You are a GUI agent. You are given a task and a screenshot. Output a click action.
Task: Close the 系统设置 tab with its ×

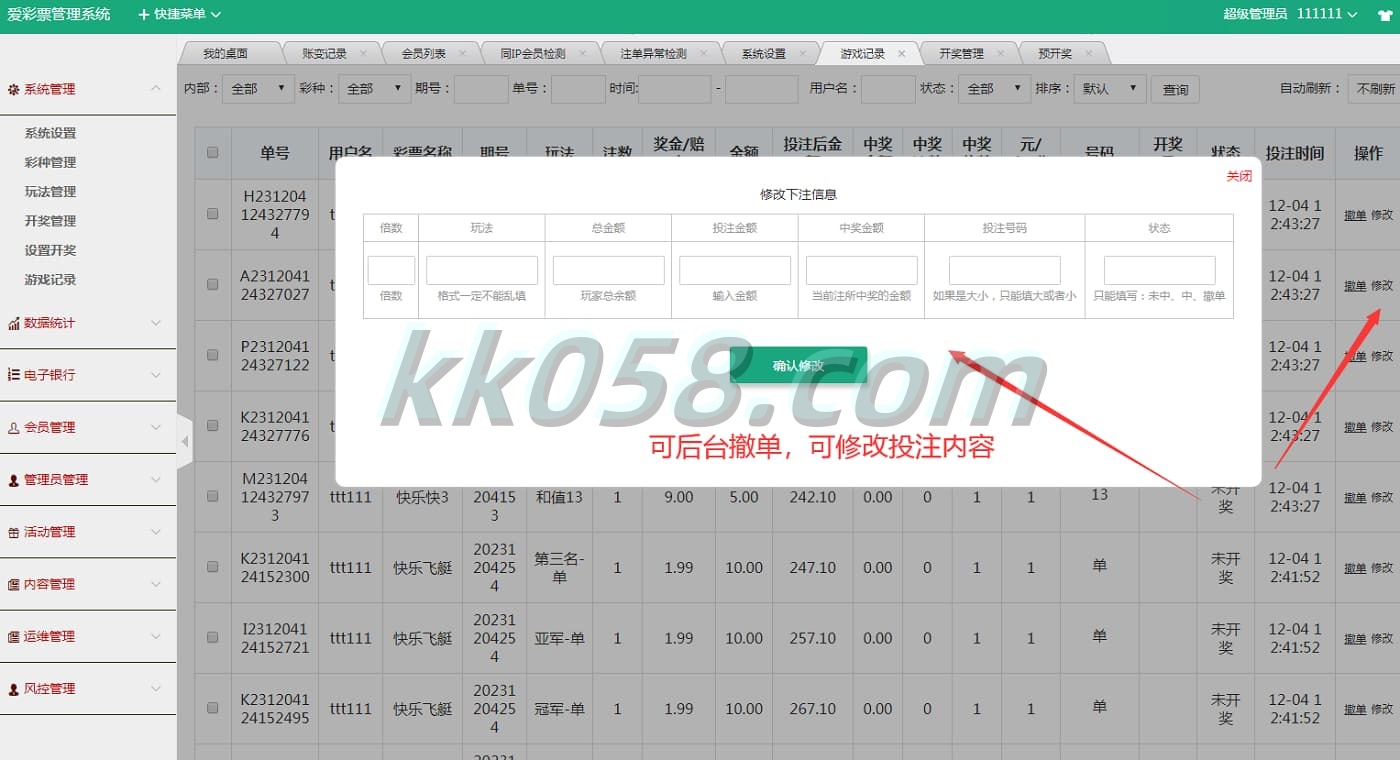point(802,54)
